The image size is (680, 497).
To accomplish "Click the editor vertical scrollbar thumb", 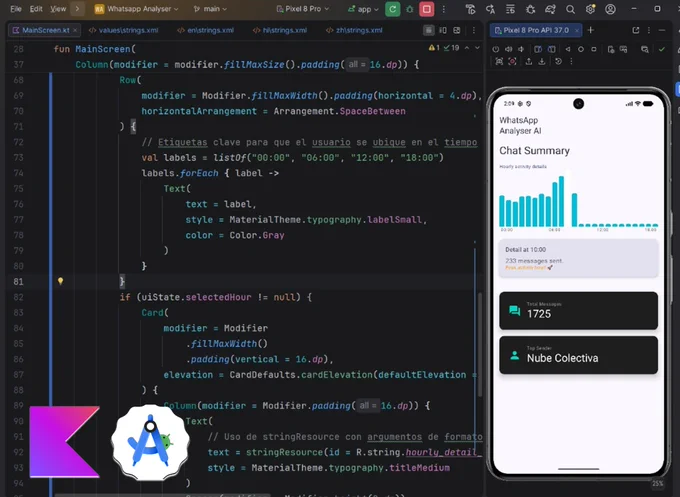I will pyautogui.click(x=480, y=345).
